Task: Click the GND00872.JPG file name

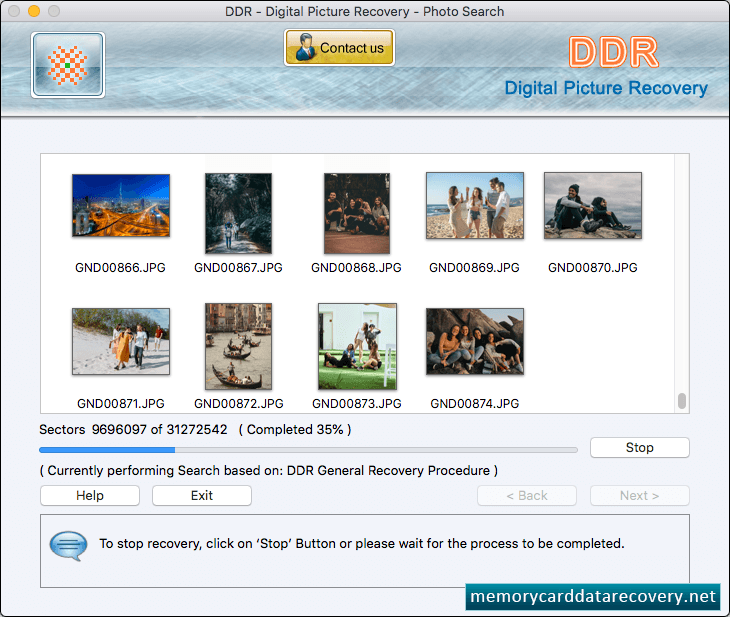Action: 239,404
